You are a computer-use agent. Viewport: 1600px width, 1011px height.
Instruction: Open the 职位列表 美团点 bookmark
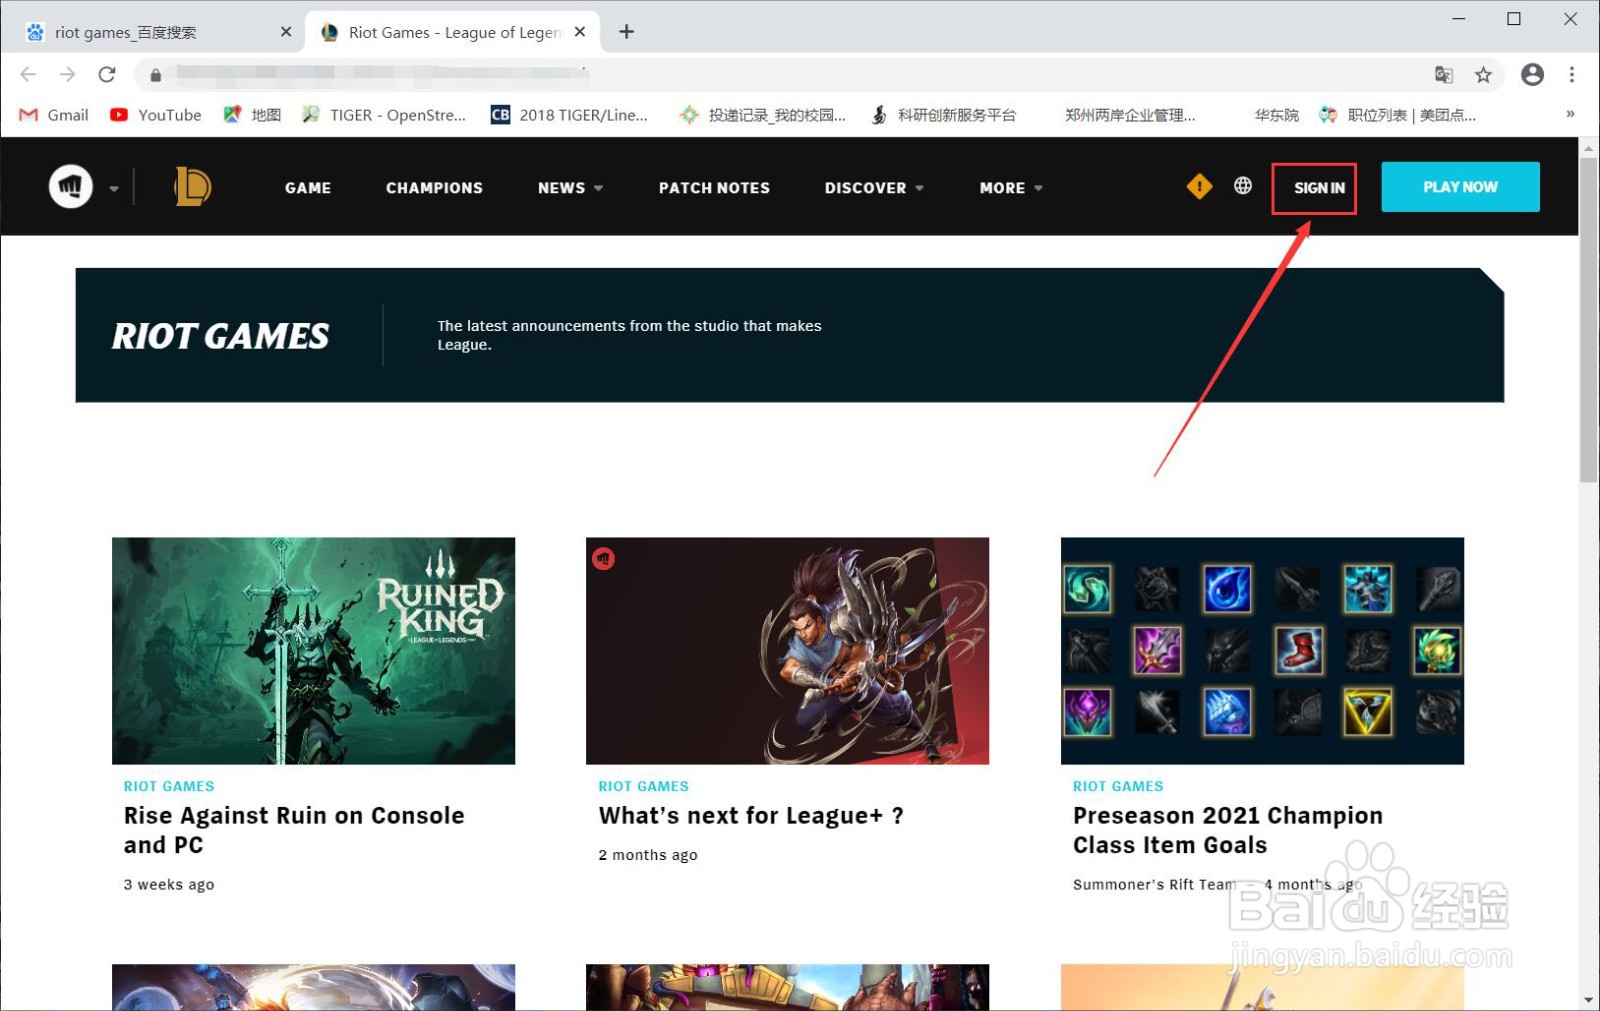point(1398,115)
